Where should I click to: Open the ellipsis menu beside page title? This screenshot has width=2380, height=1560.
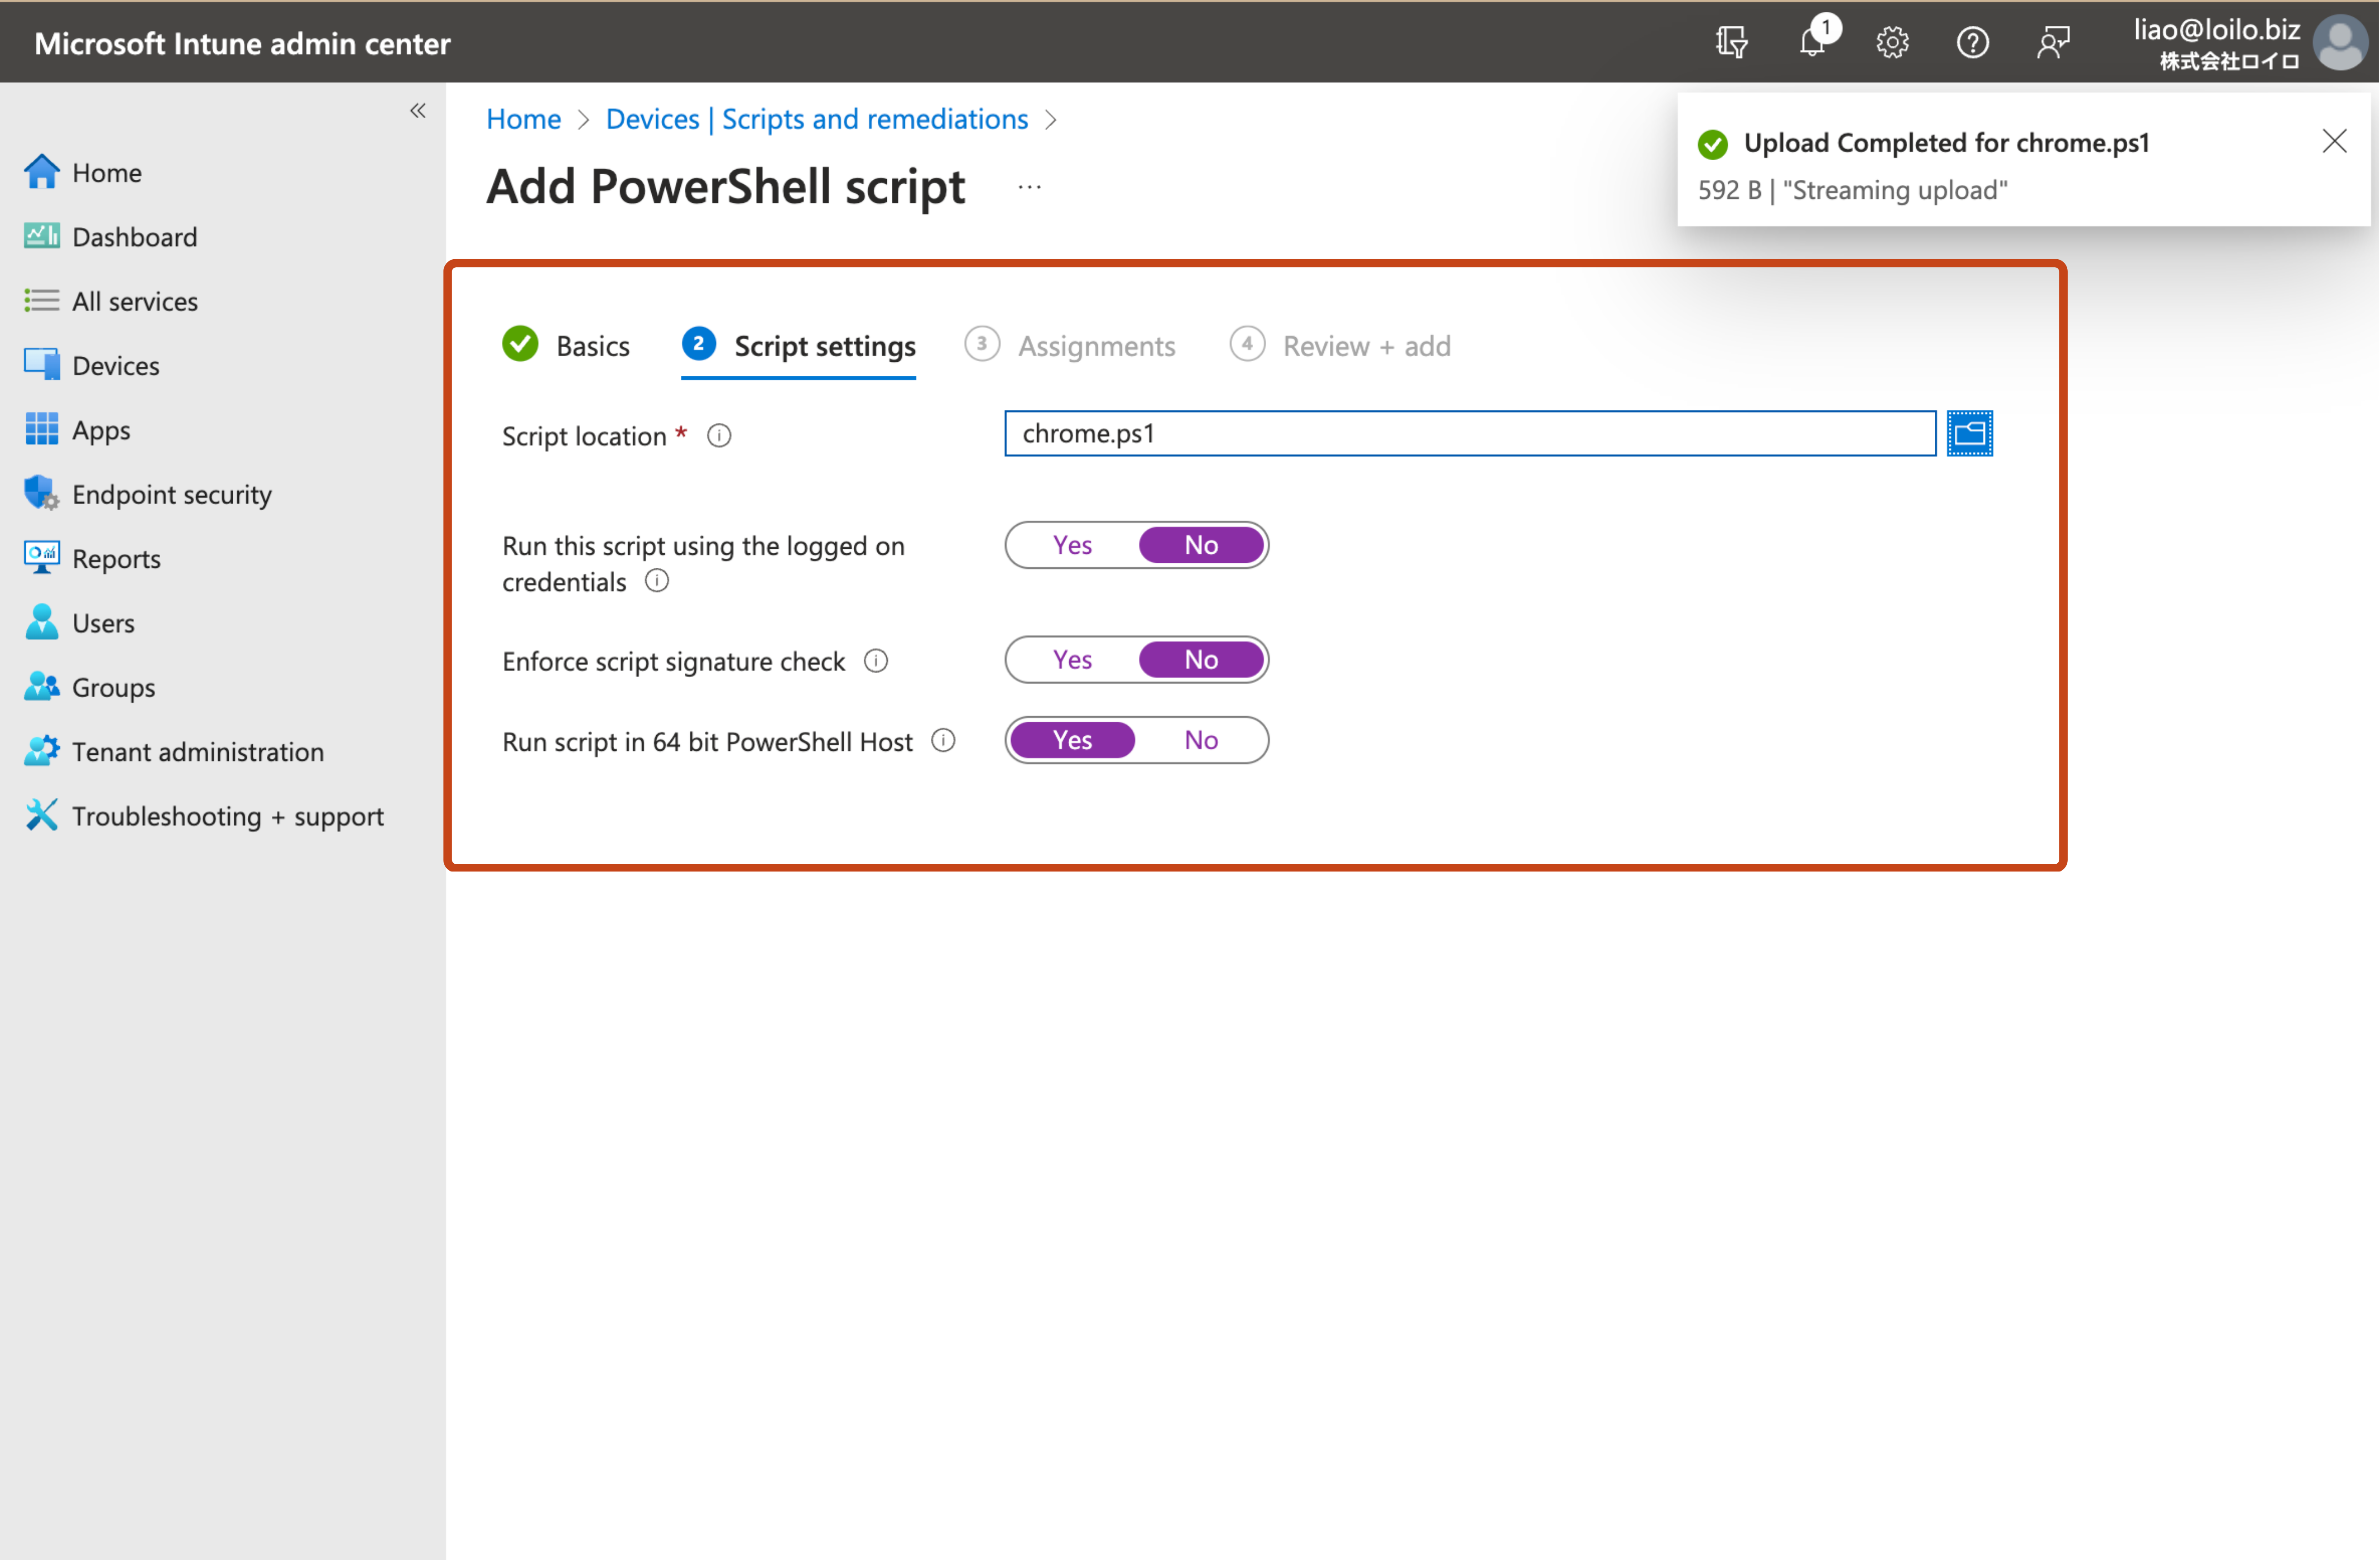[x=1029, y=187]
